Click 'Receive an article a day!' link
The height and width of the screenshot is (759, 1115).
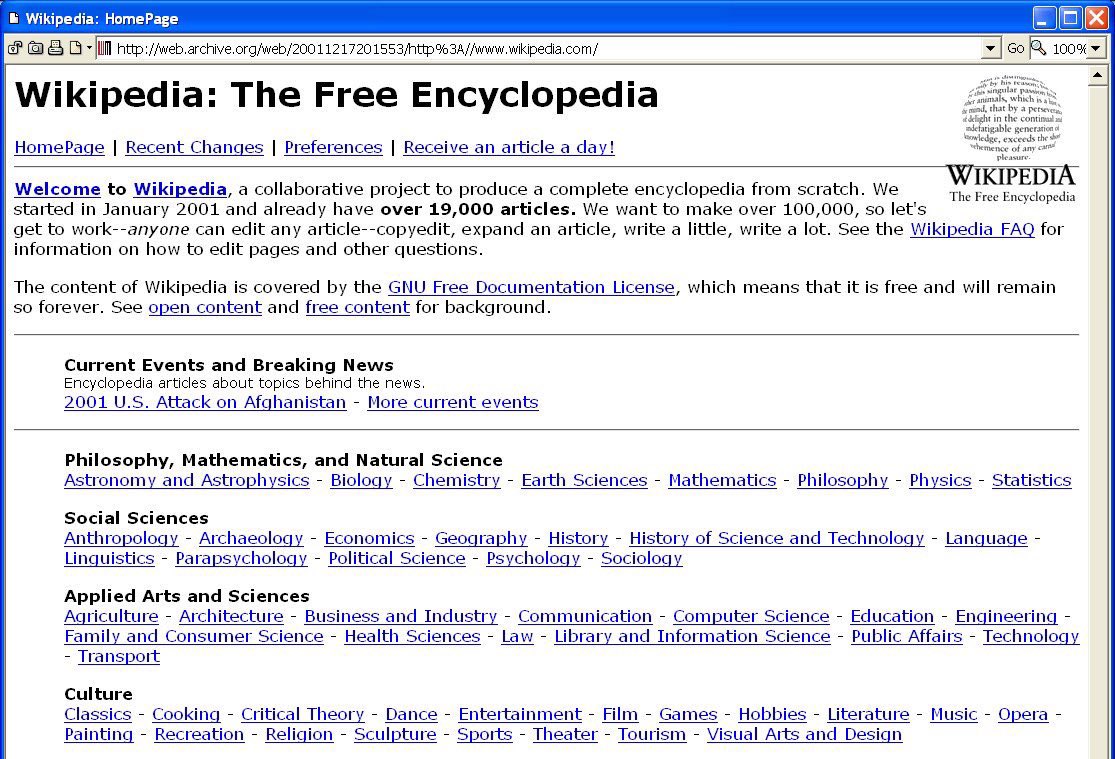point(509,147)
